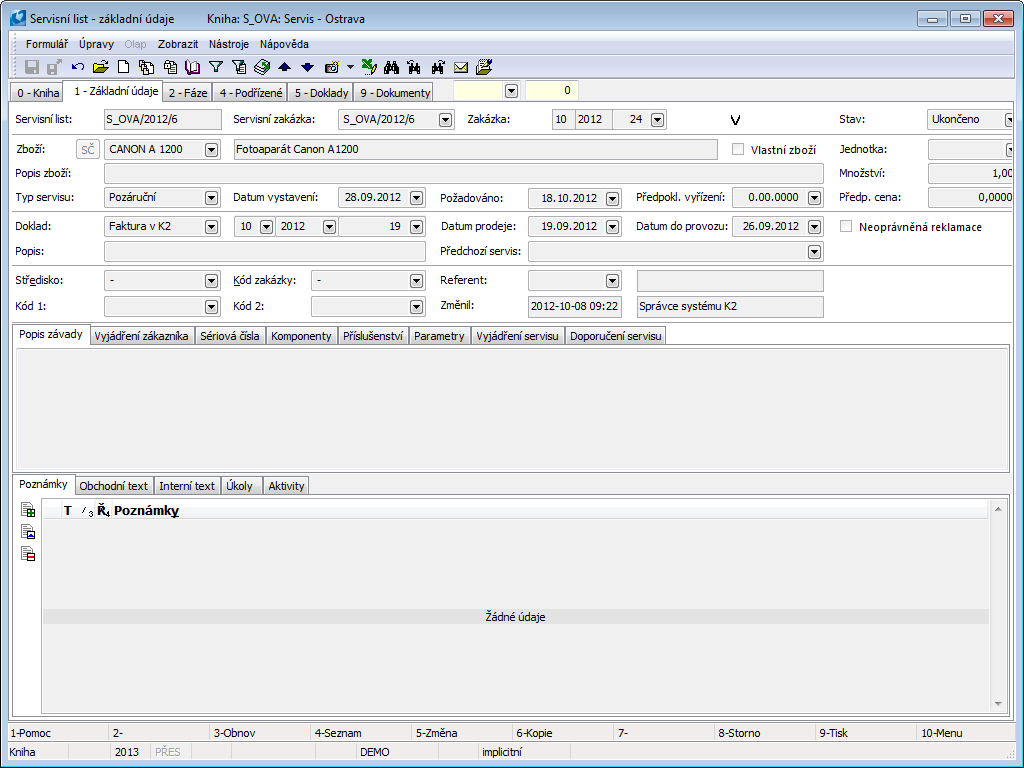Click the add note icon with green plus

point(28,511)
